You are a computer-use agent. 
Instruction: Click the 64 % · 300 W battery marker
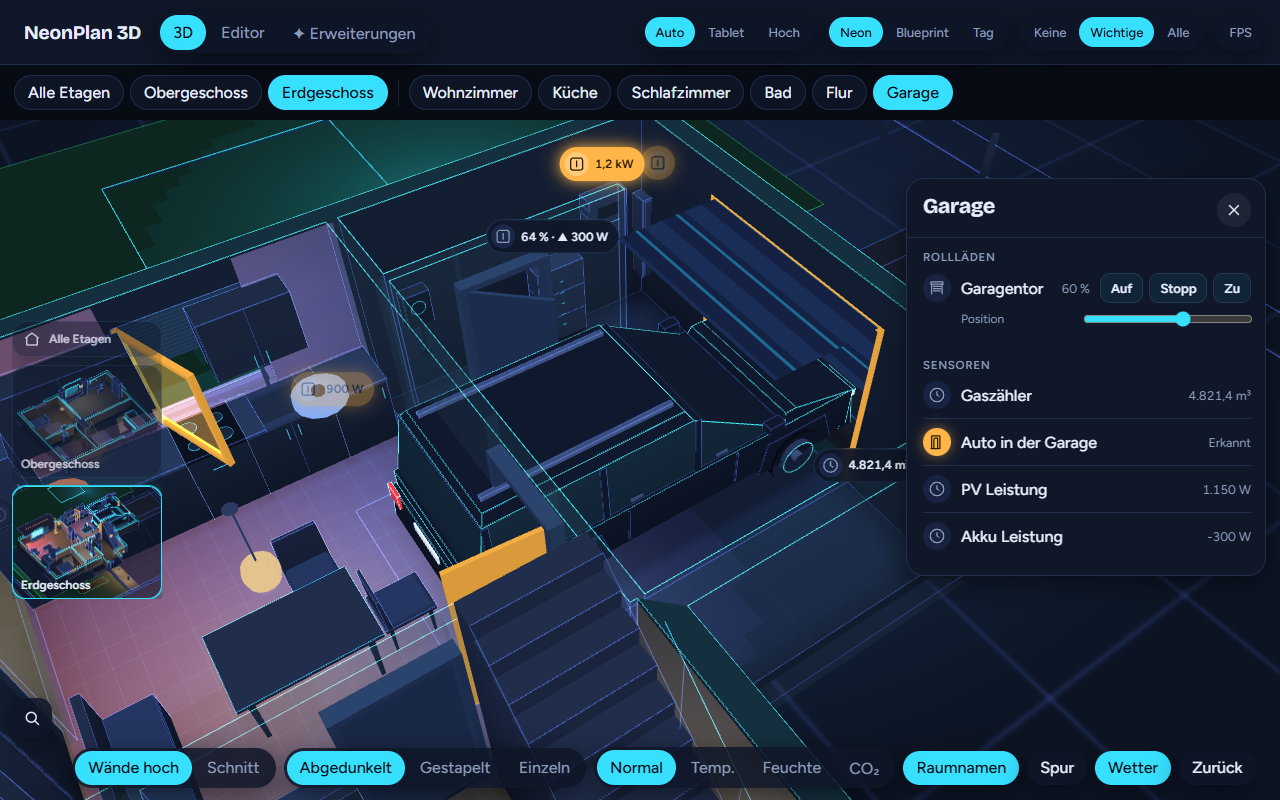tap(552, 237)
